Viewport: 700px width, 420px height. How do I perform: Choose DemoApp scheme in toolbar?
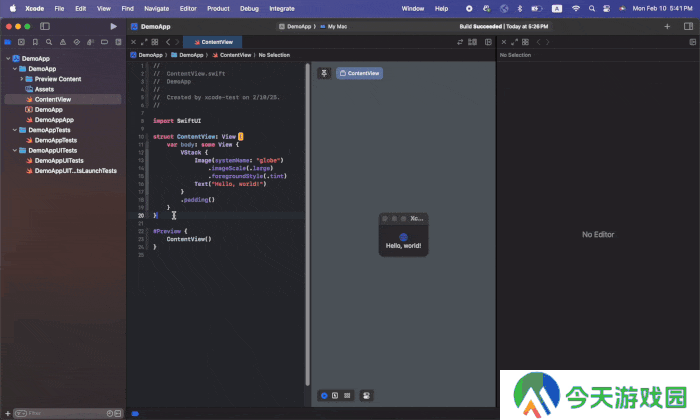click(x=295, y=26)
